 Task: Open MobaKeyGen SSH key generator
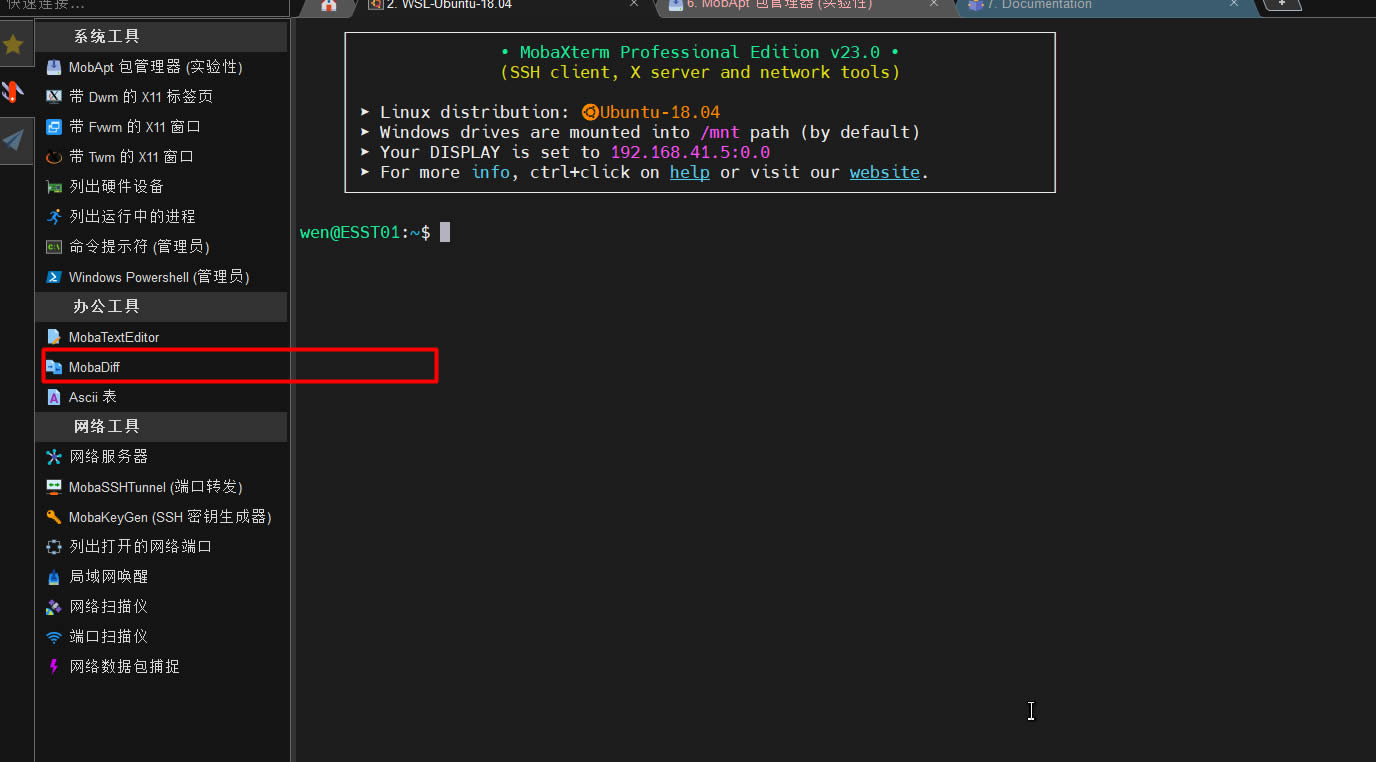click(169, 517)
